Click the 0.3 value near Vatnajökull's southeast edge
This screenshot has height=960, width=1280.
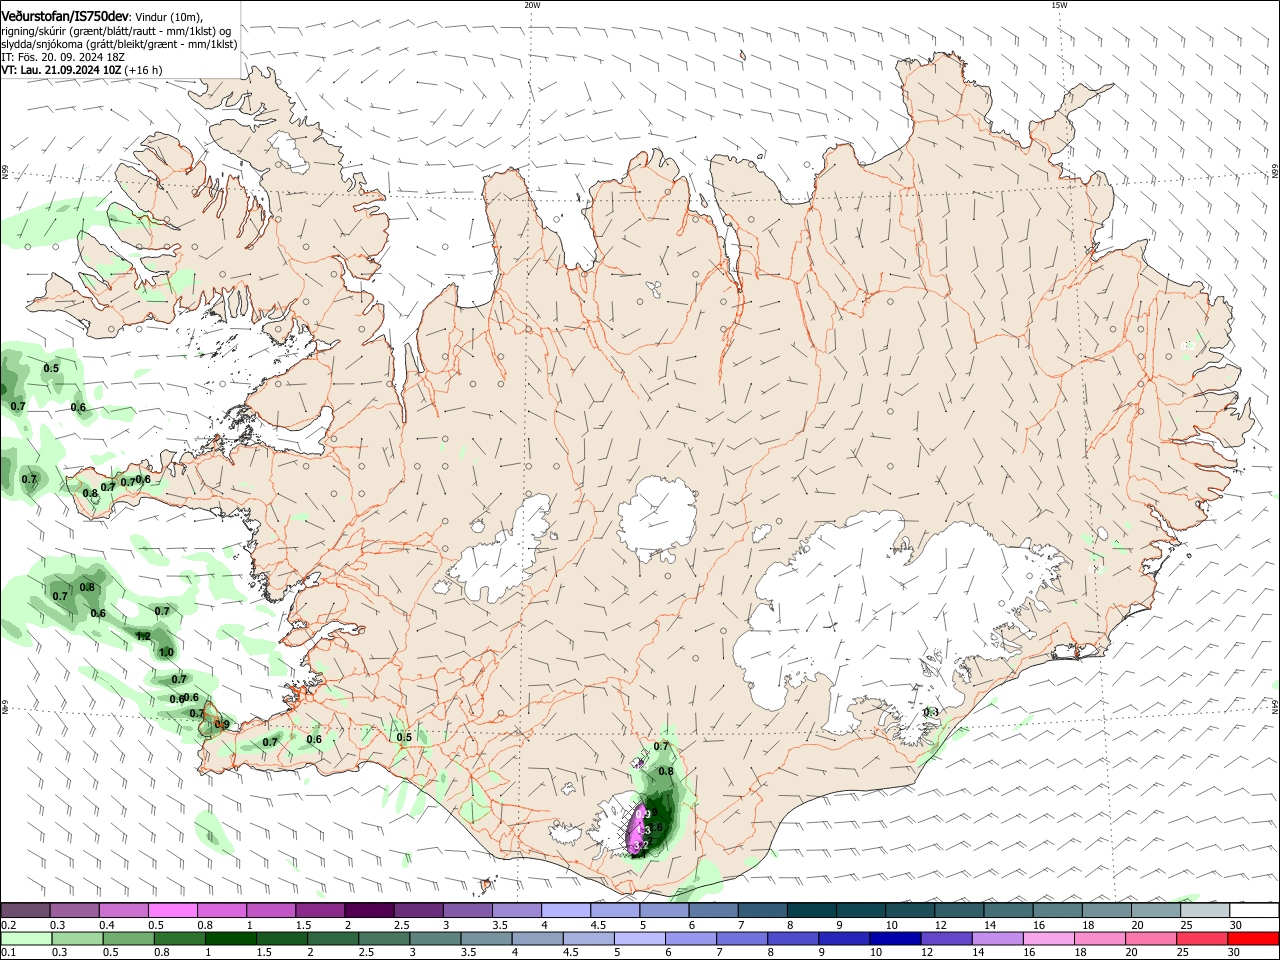(931, 712)
